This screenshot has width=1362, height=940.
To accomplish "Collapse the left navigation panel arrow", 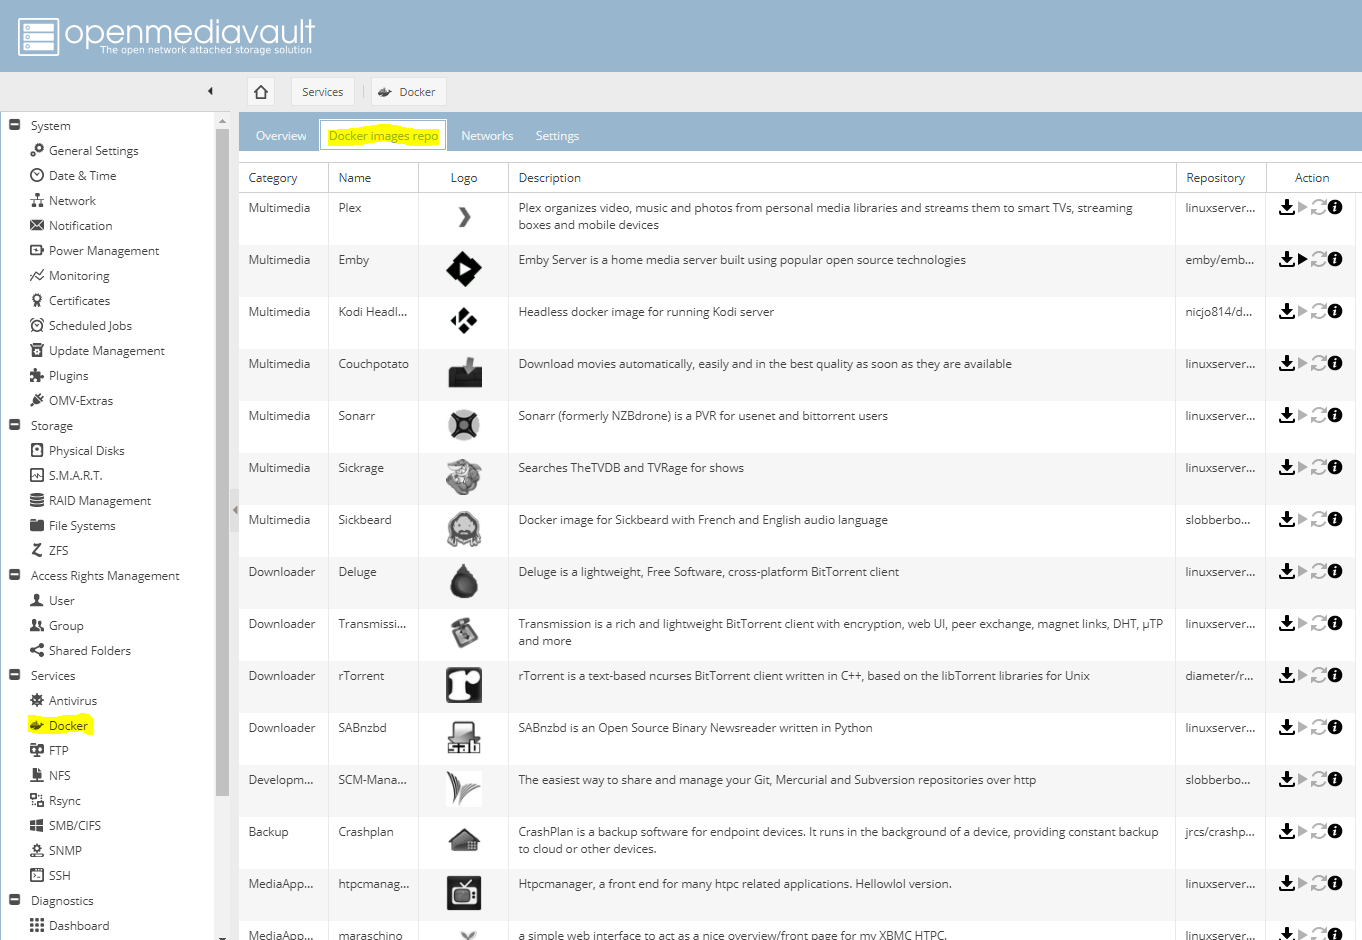I will pyautogui.click(x=210, y=91).
